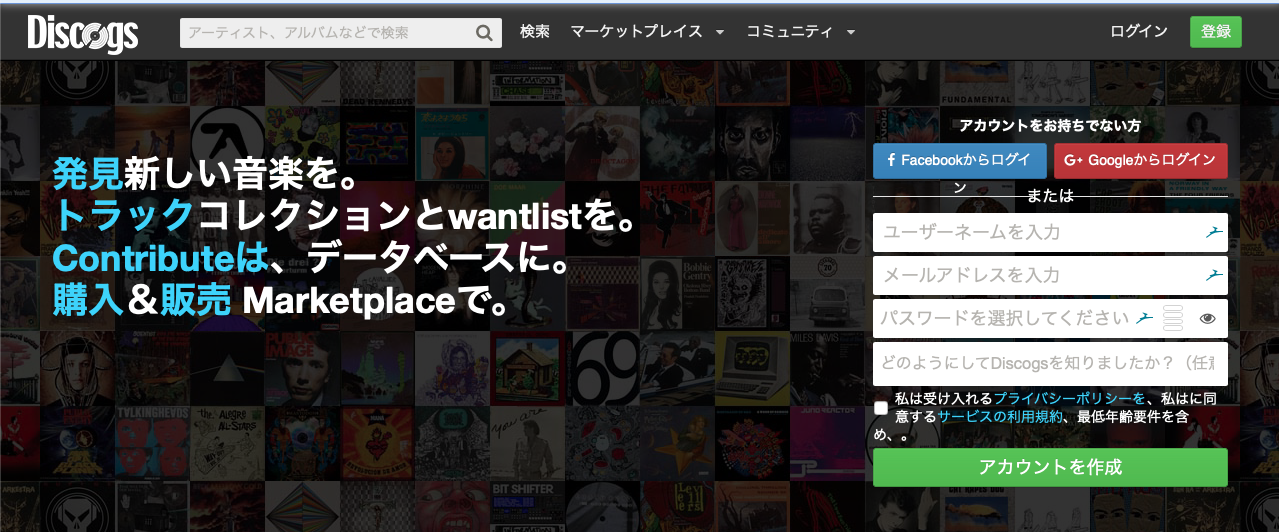
Task: Check the privacy policy agreement checkbox
Action: (881, 407)
